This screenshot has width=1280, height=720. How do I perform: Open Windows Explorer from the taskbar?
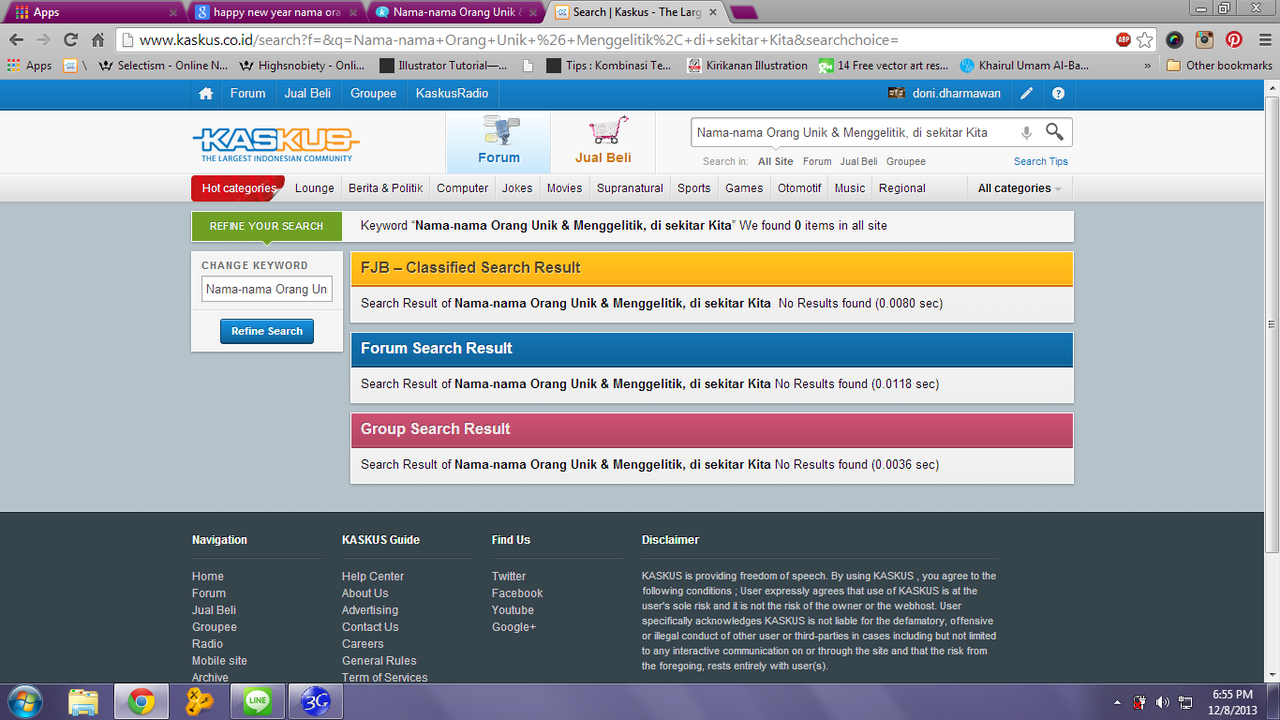83,701
